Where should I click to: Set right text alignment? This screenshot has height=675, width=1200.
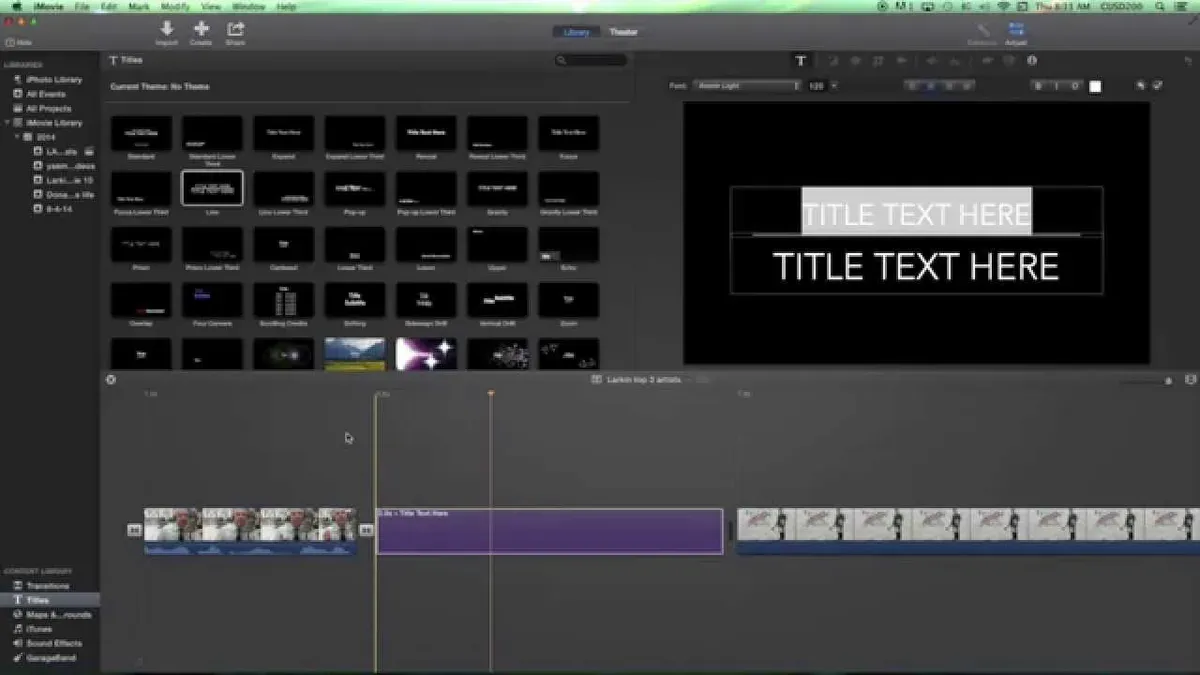click(x=950, y=86)
